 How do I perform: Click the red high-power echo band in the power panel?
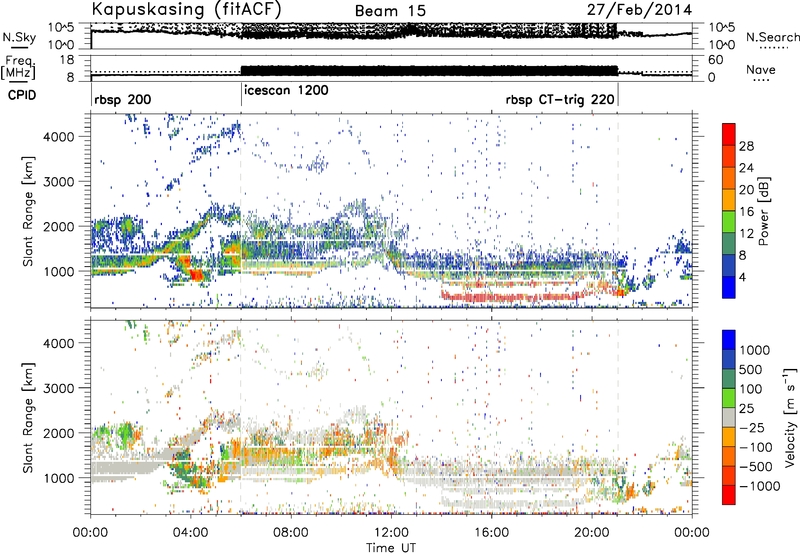tap(515, 296)
